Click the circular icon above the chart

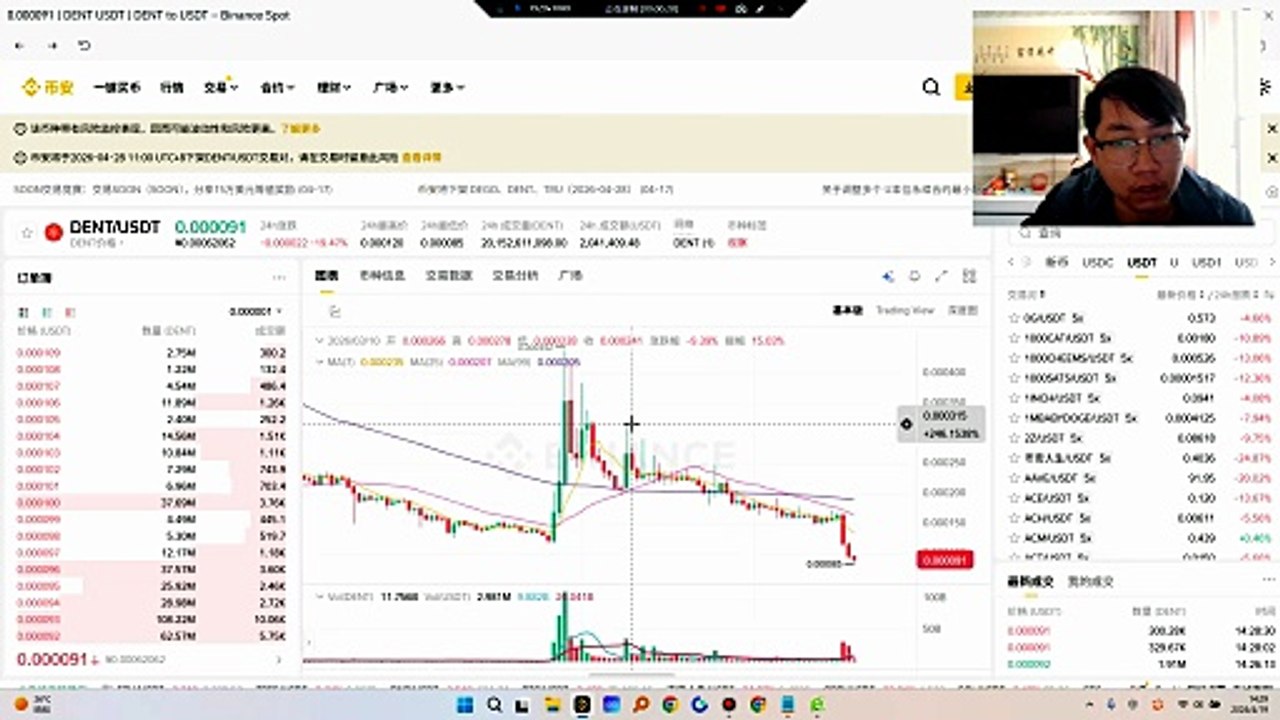pos(914,276)
